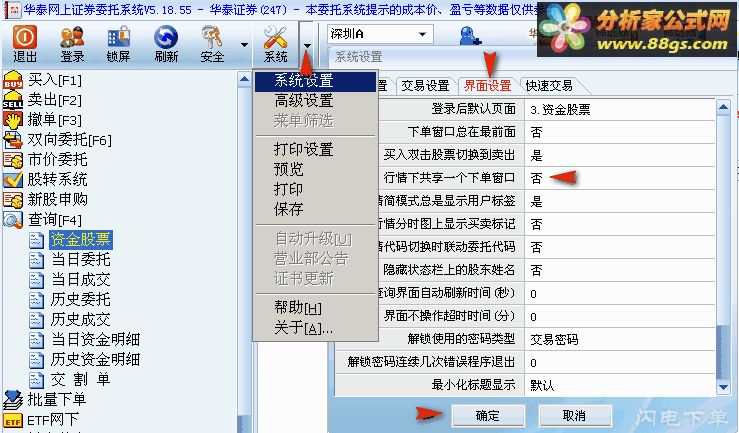Toggle 代码切换时联动委托代码 value 否
This screenshot has width=739, height=433.
[620, 247]
